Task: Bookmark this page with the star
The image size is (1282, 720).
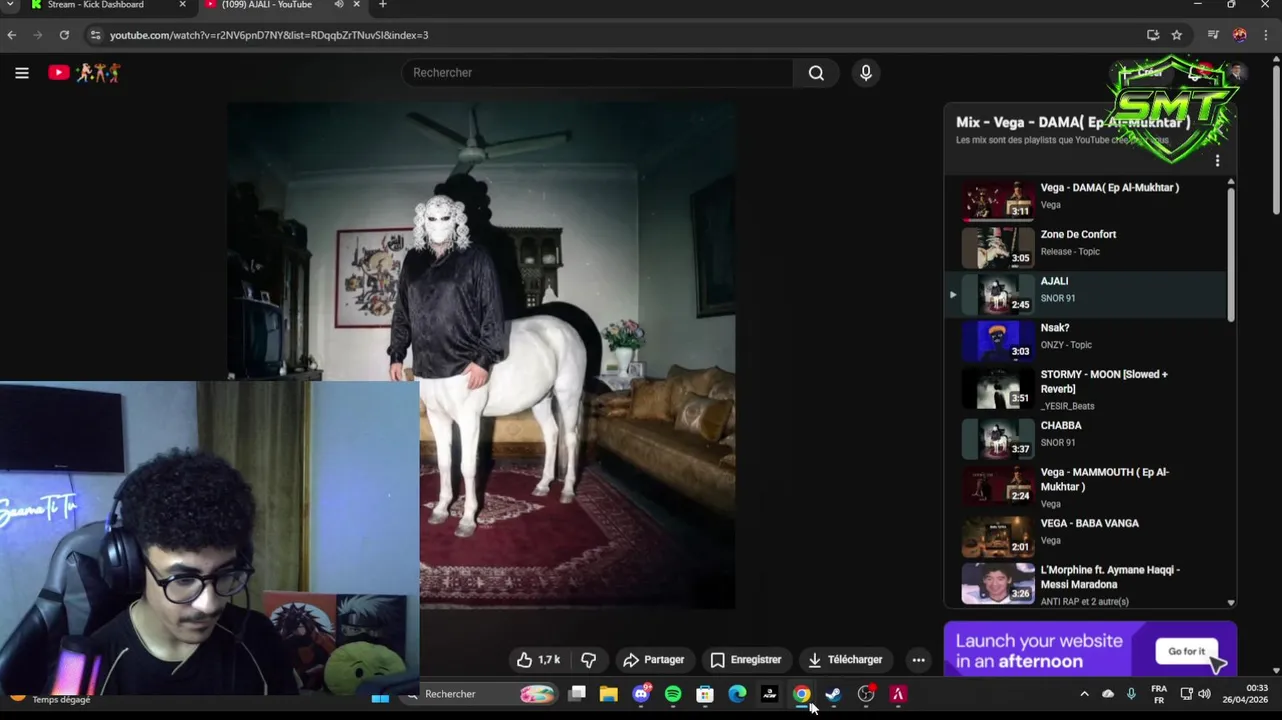Action: [x=1177, y=35]
